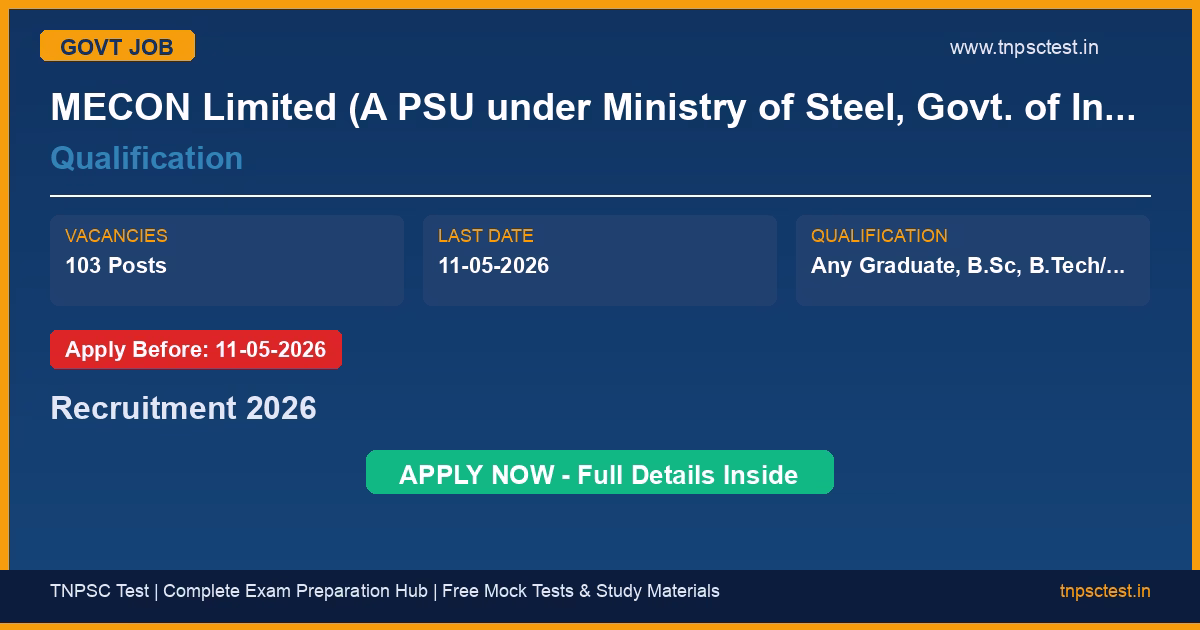Image resolution: width=1200 pixels, height=630 pixels.
Task: Click the orange QUALIFICATION card label
Action: 879,236
